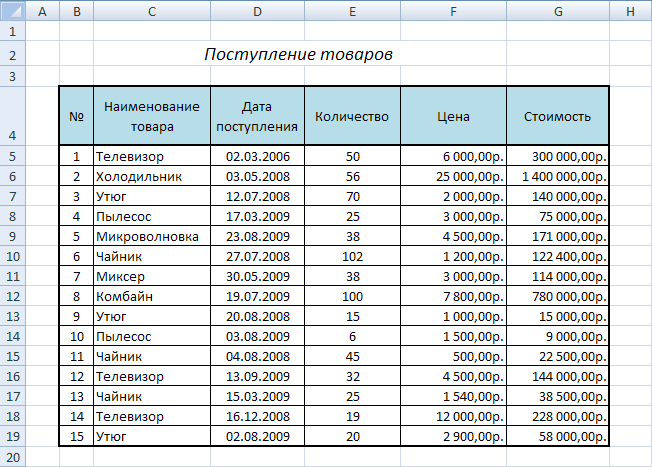Select date cell '12.07.2008'
This screenshot has width=652, height=467.
tap(257, 196)
